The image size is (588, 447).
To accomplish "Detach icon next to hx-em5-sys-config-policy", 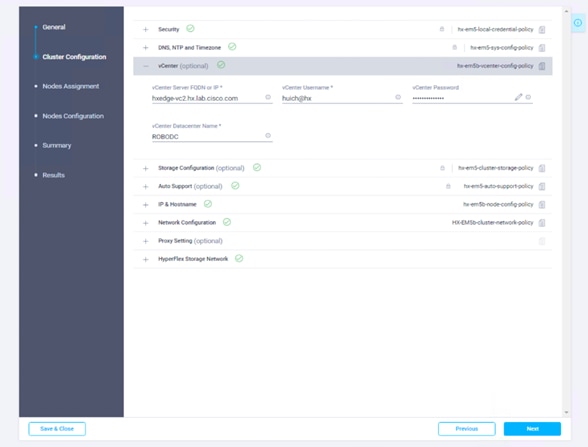I will coord(454,47).
